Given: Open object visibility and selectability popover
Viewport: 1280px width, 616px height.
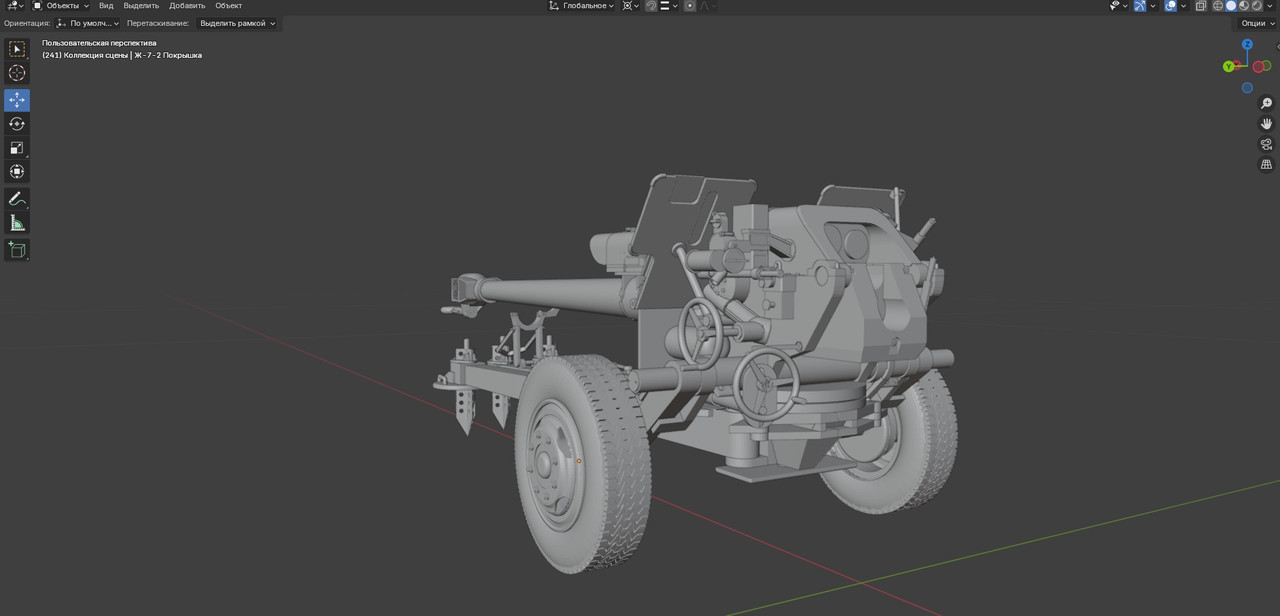Looking at the screenshot, I should click(1119, 6).
